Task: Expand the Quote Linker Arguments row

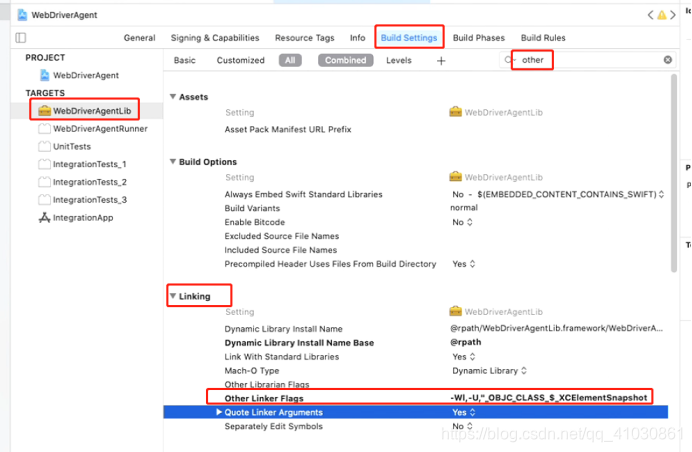Action: (219, 412)
